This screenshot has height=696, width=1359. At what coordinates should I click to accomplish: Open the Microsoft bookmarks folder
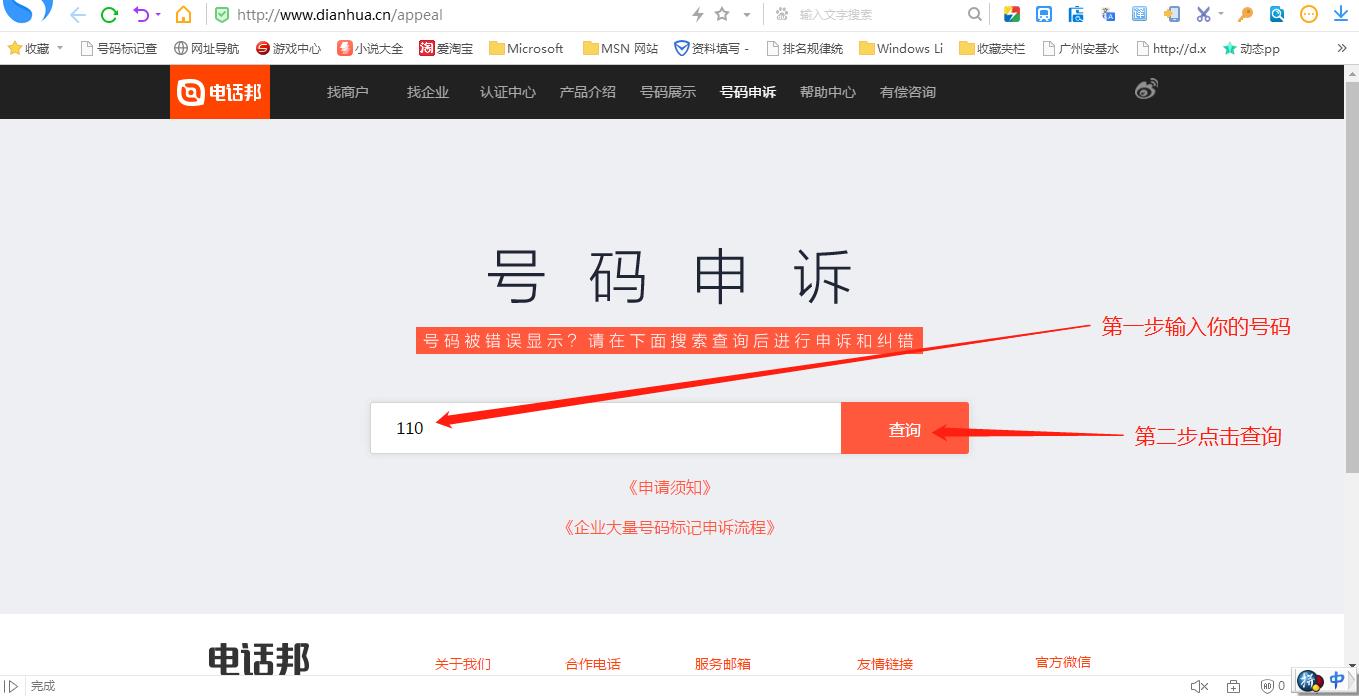coord(526,48)
